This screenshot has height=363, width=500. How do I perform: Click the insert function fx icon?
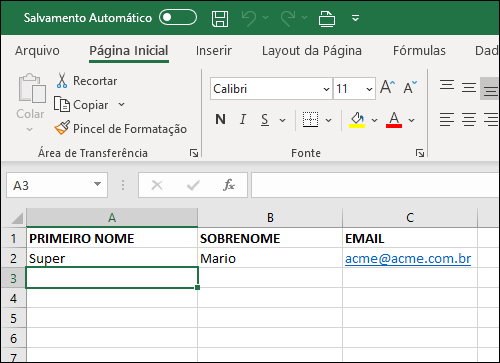pyautogui.click(x=229, y=185)
